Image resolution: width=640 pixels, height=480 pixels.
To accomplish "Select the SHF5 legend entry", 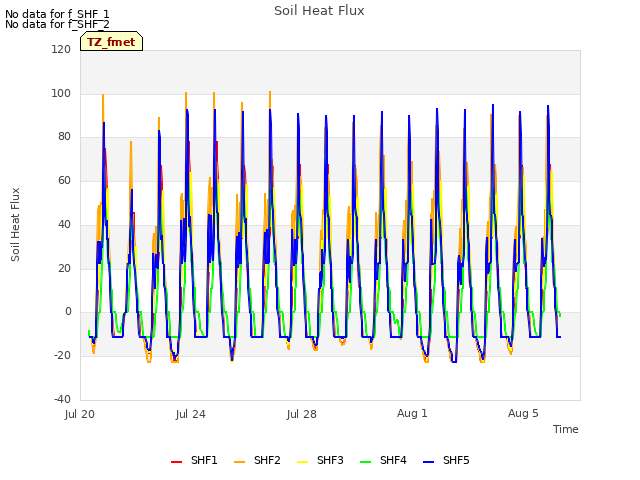I will (x=446, y=461).
